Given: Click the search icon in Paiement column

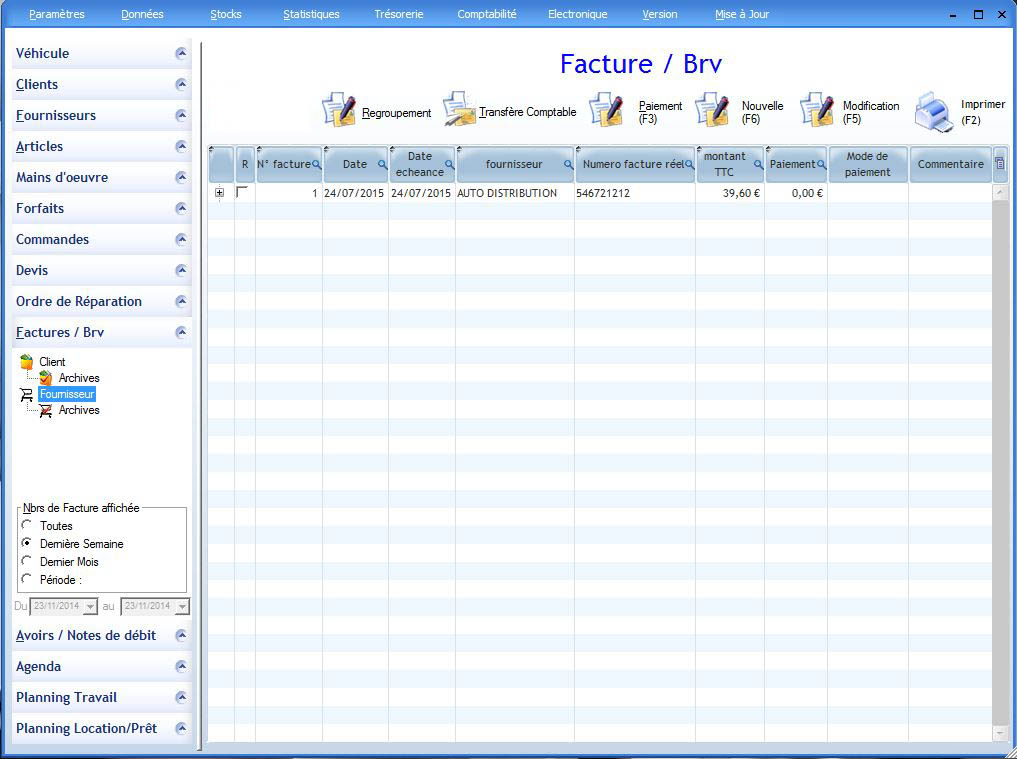Looking at the screenshot, I should tap(822, 165).
